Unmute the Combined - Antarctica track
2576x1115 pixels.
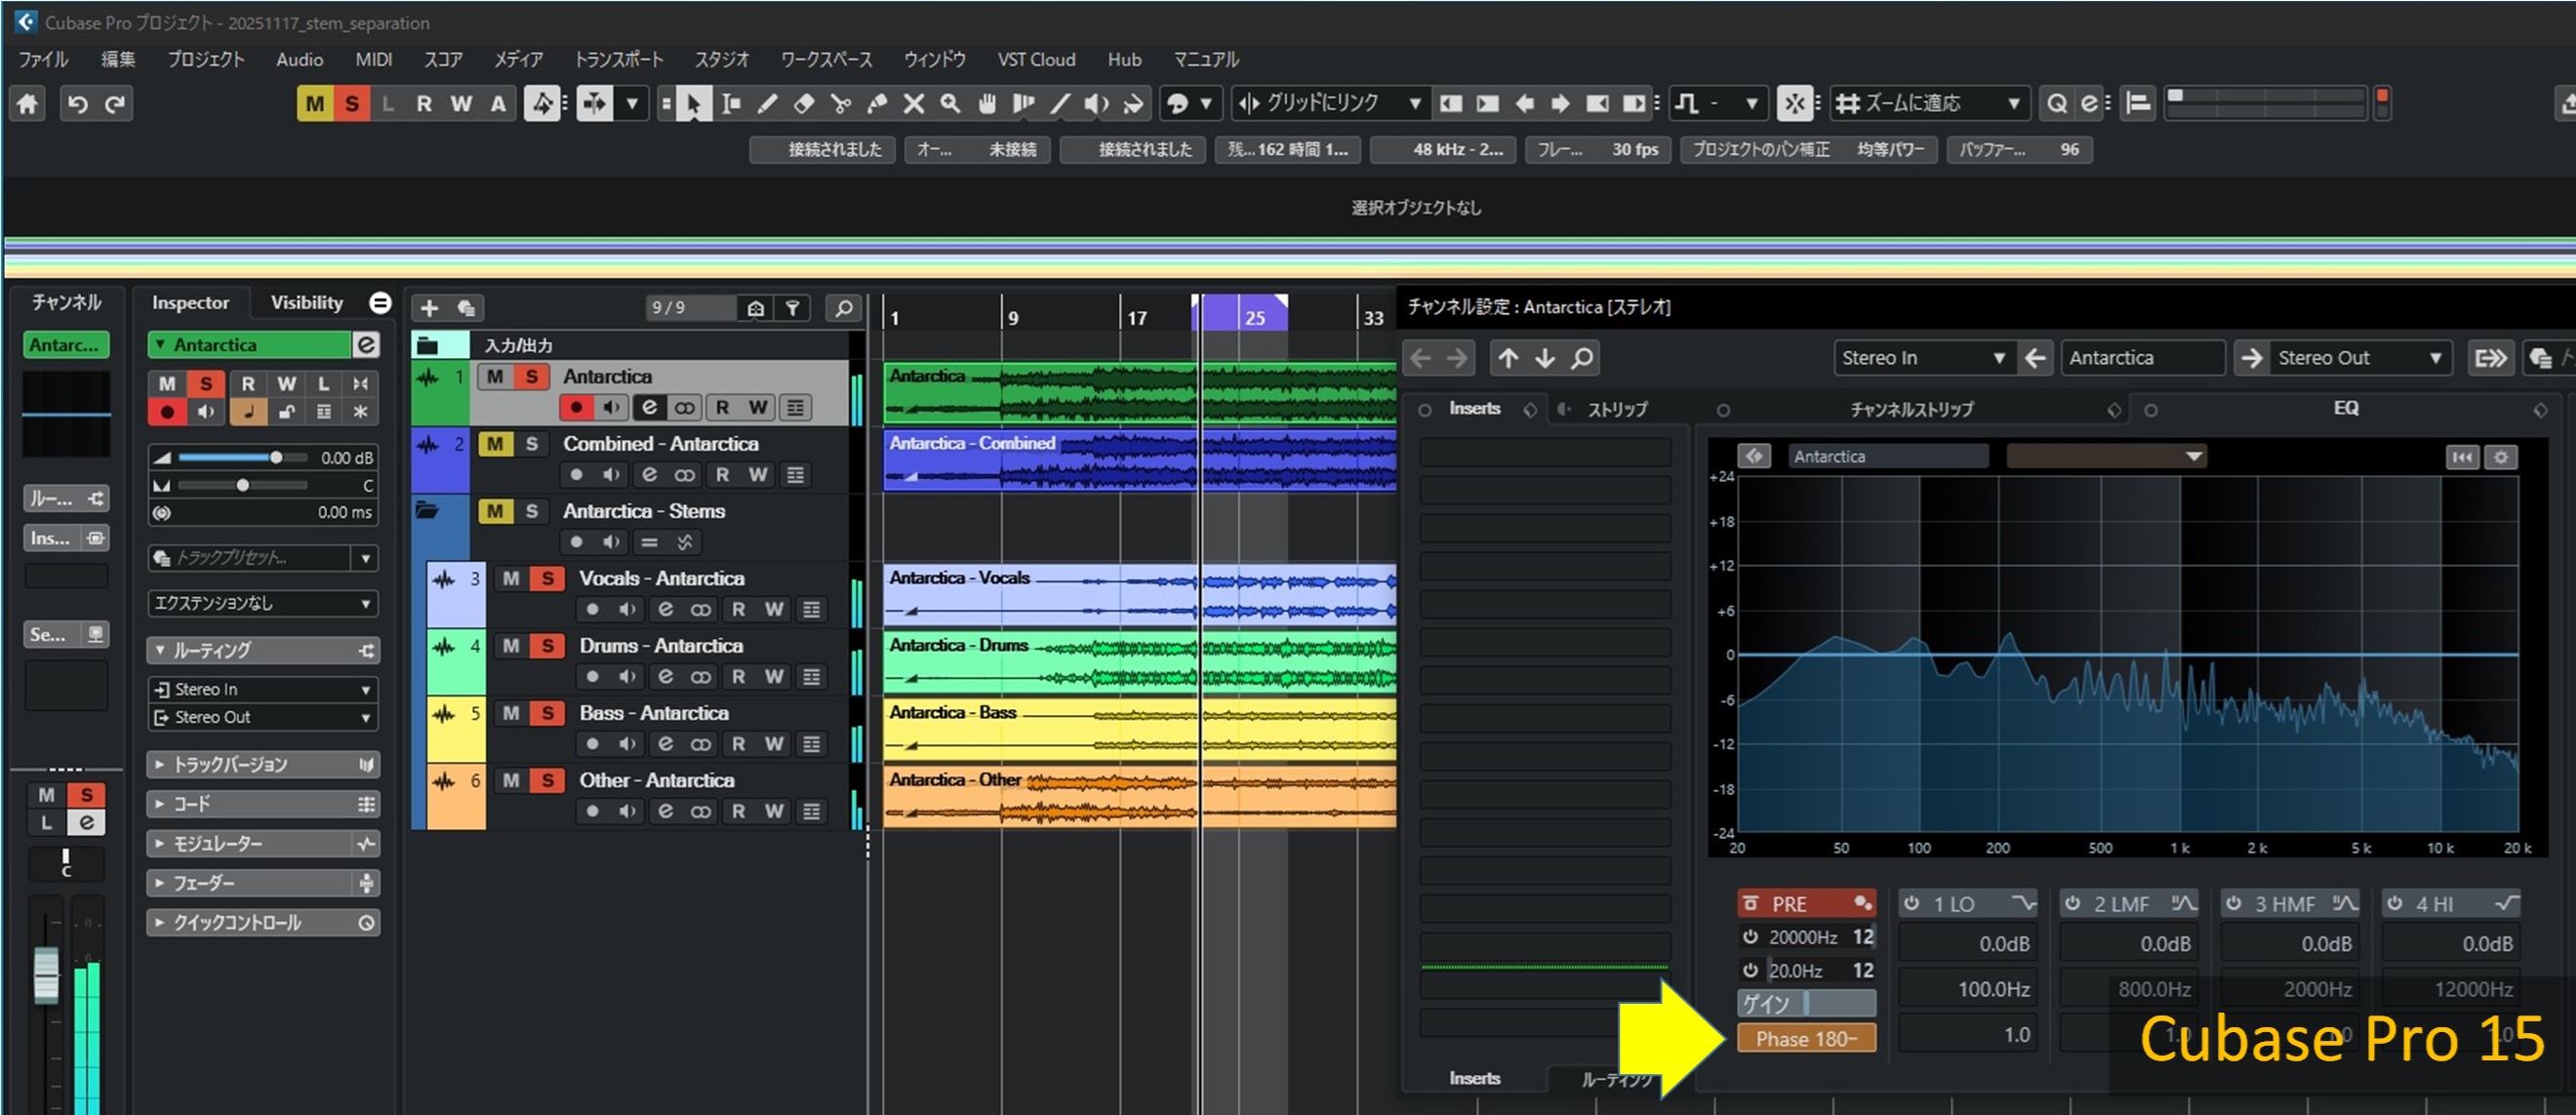[495, 444]
